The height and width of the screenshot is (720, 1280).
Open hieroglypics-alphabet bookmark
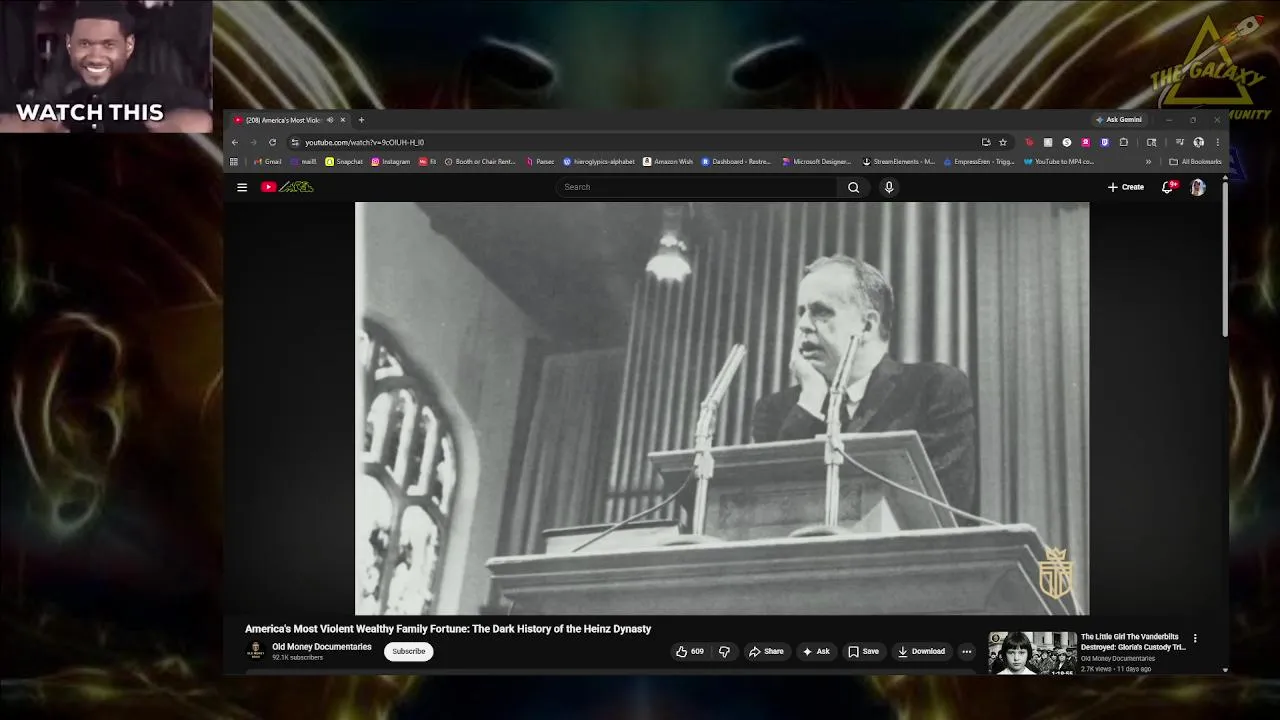coord(599,161)
